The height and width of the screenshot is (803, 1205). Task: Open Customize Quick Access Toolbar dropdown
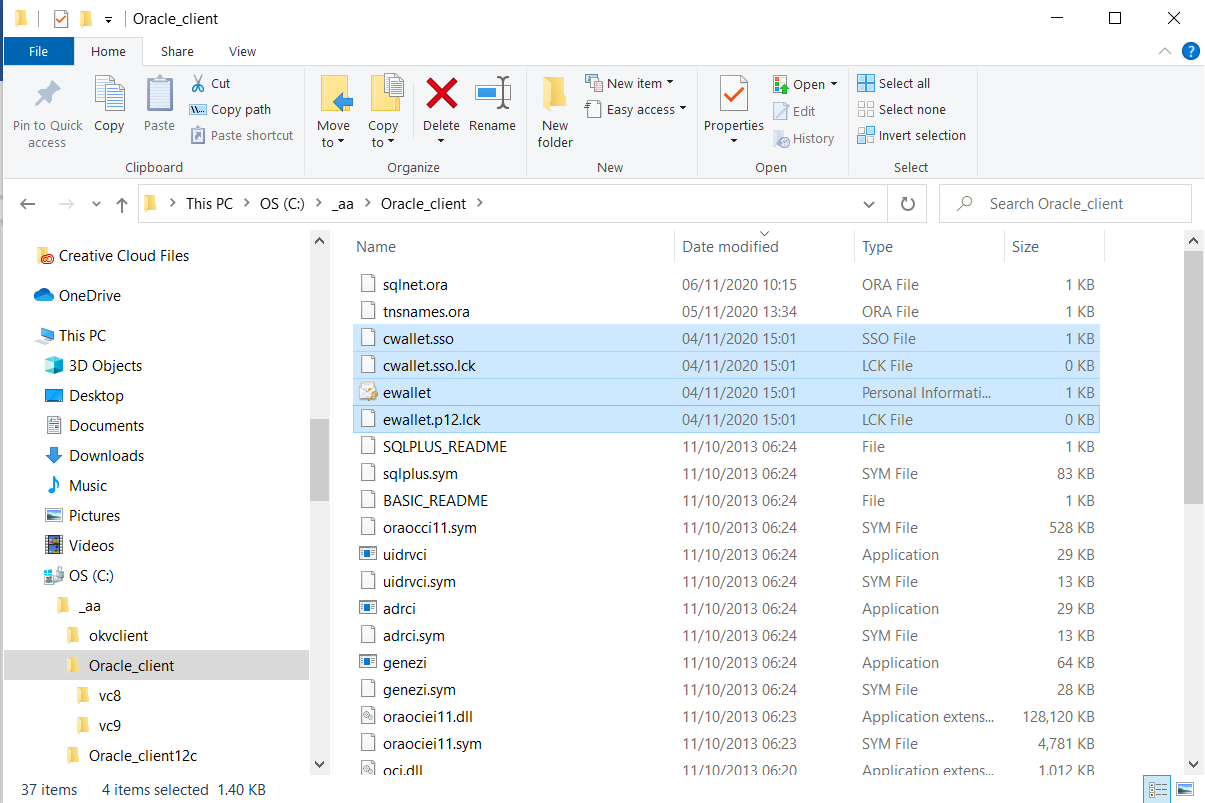pos(108,19)
